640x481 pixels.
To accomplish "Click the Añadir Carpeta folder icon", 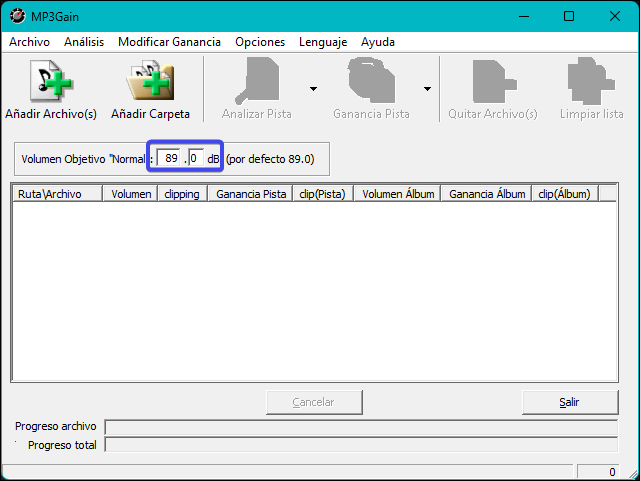I will click(x=150, y=81).
